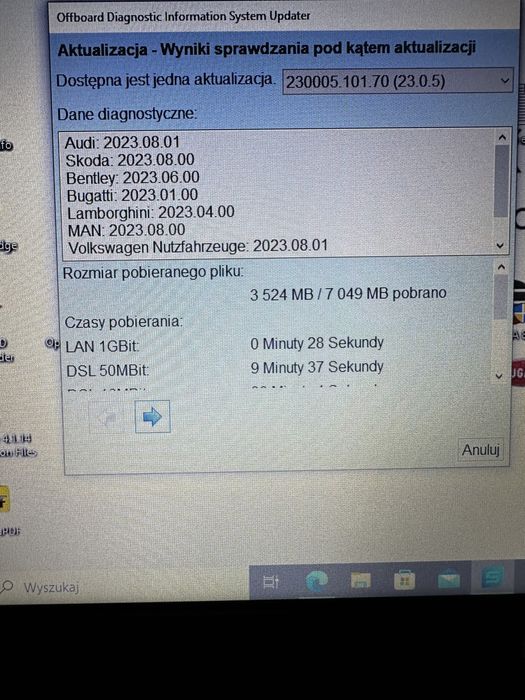Click the 'LAN 1GBit' label

(102, 346)
